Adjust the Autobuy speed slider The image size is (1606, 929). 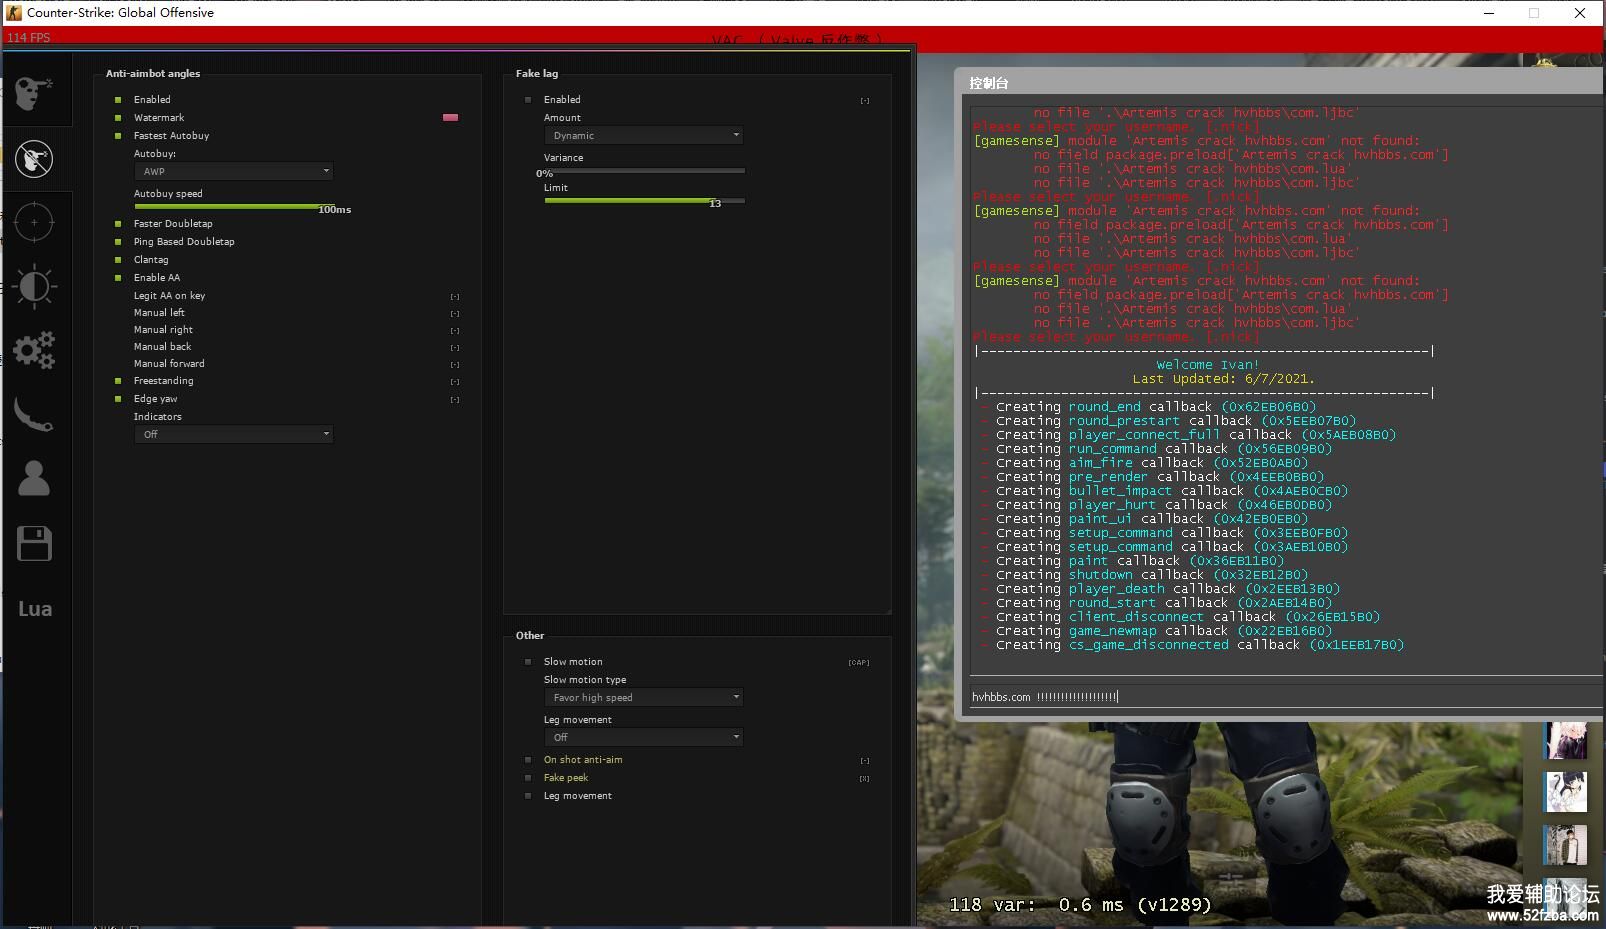click(x=234, y=207)
